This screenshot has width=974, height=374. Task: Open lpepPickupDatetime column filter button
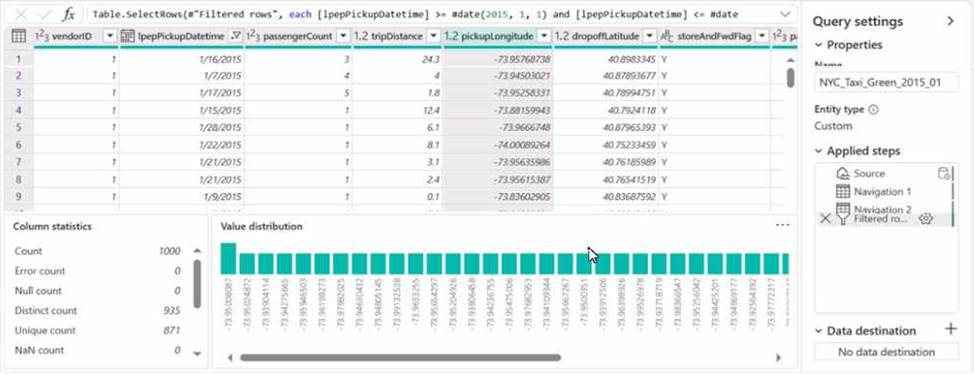tap(235, 37)
